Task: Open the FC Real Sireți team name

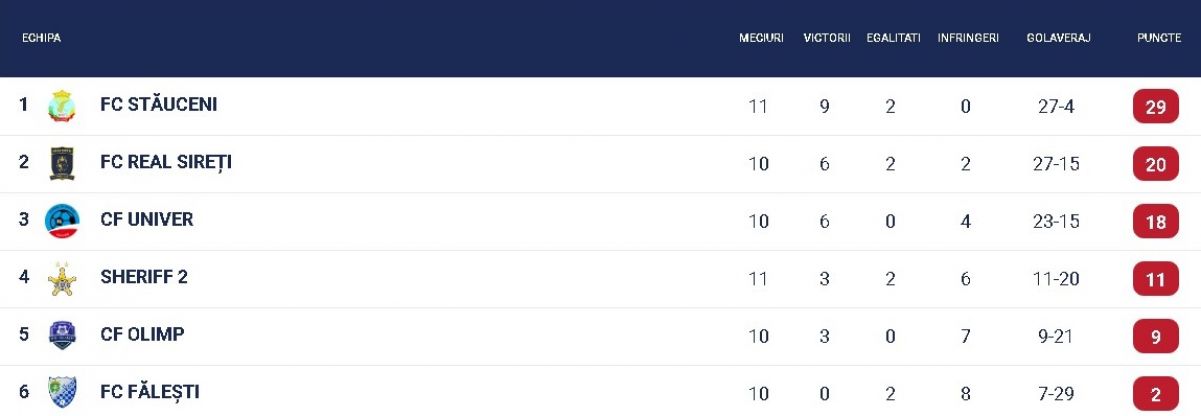Action: click(166, 162)
